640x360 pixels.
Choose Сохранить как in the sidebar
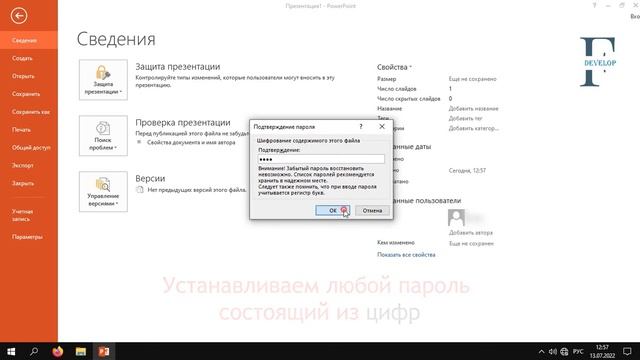[x=29, y=112]
